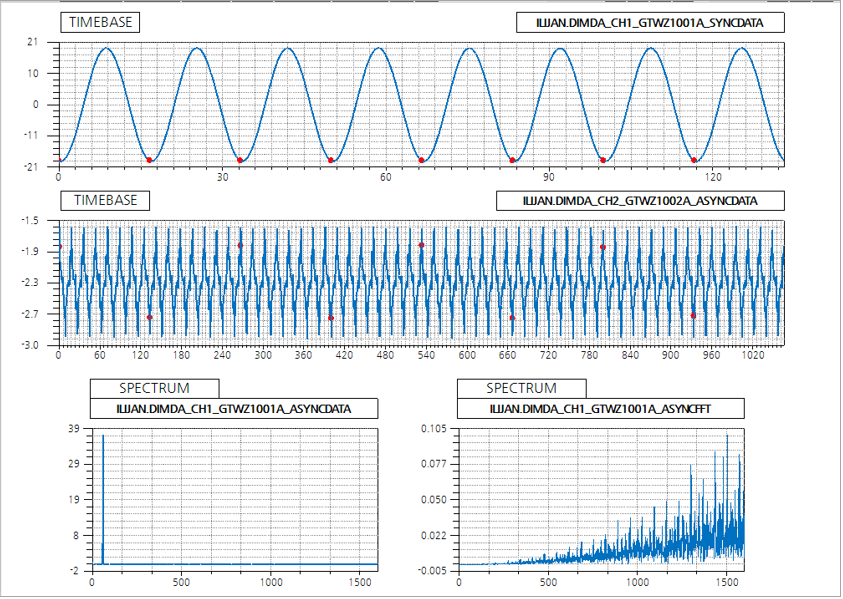Click the y-axis value -1.5 on the CH2 chart
The height and width of the screenshot is (599, 843).
point(30,220)
